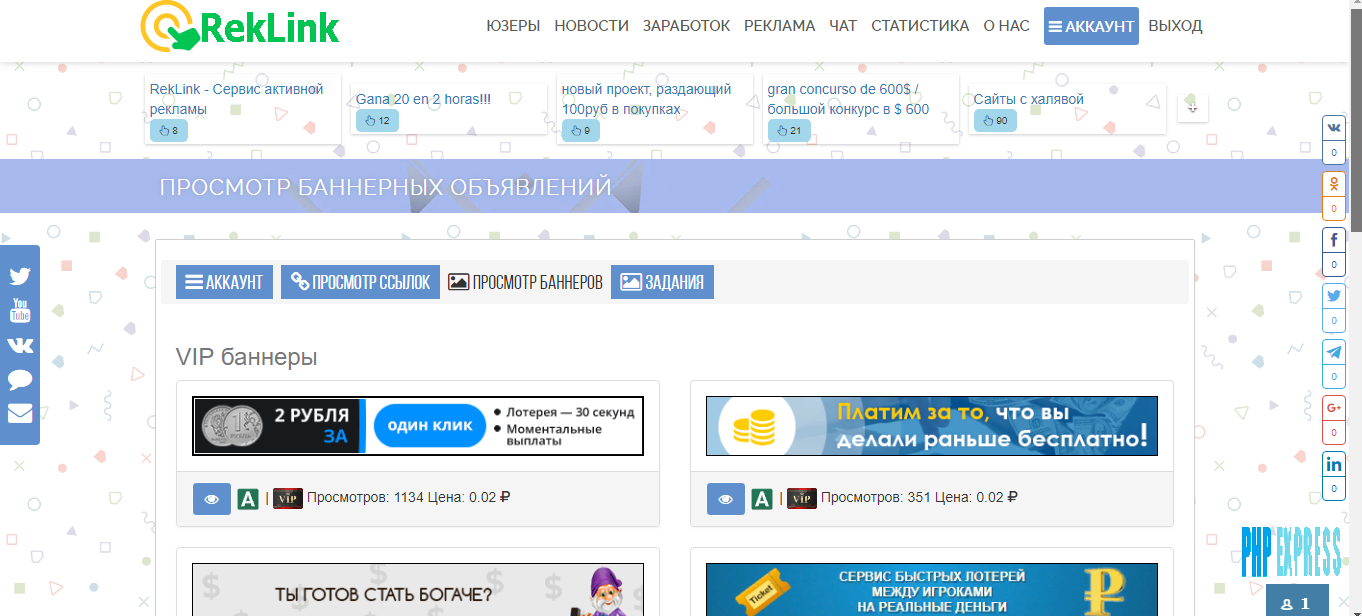Click the АККАУНТ button in the top navigation
Image resolution: width=1362 pixels, height=616 pixels.
point(1091,26)
